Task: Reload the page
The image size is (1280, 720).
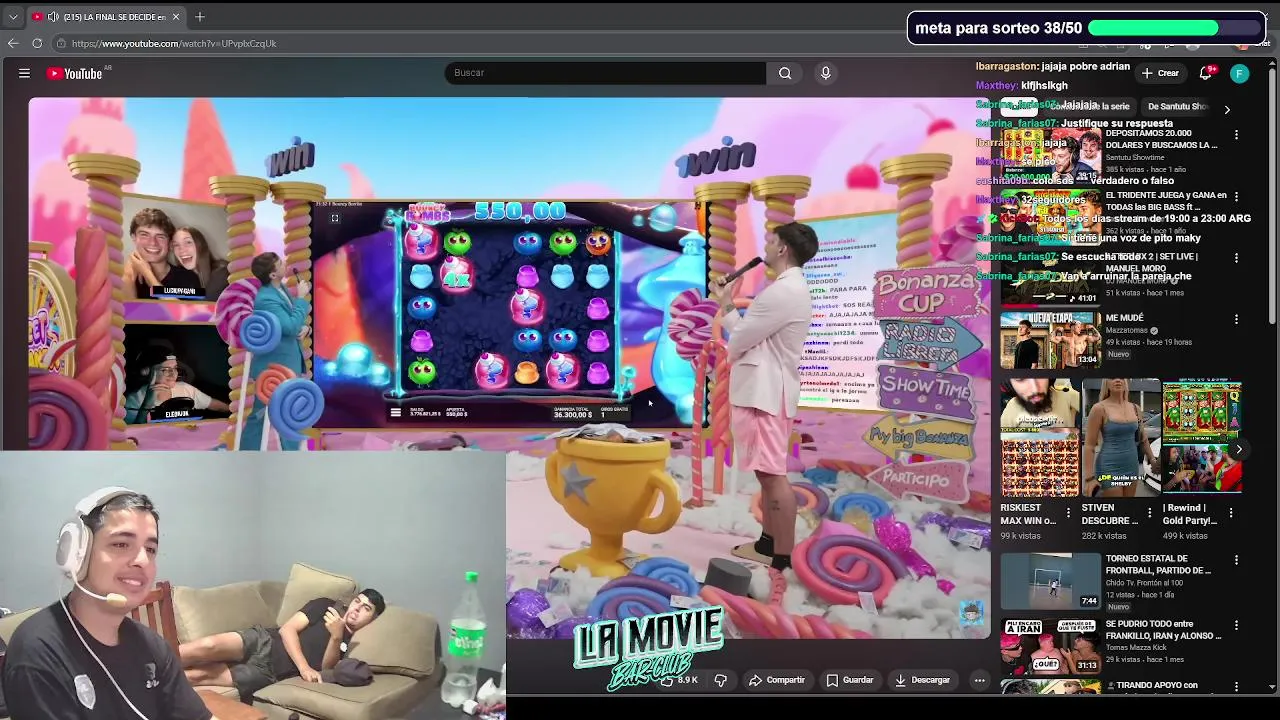Action: tap(37, 43)
